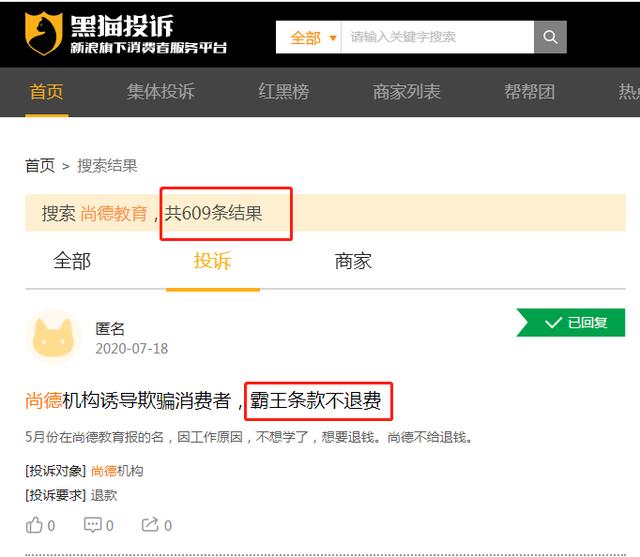The height and width of the screenshot is (557, 640).
Task: Click the complaint summary text 5月份在尚德教育报的名
Action: click(x=249, y=437)
